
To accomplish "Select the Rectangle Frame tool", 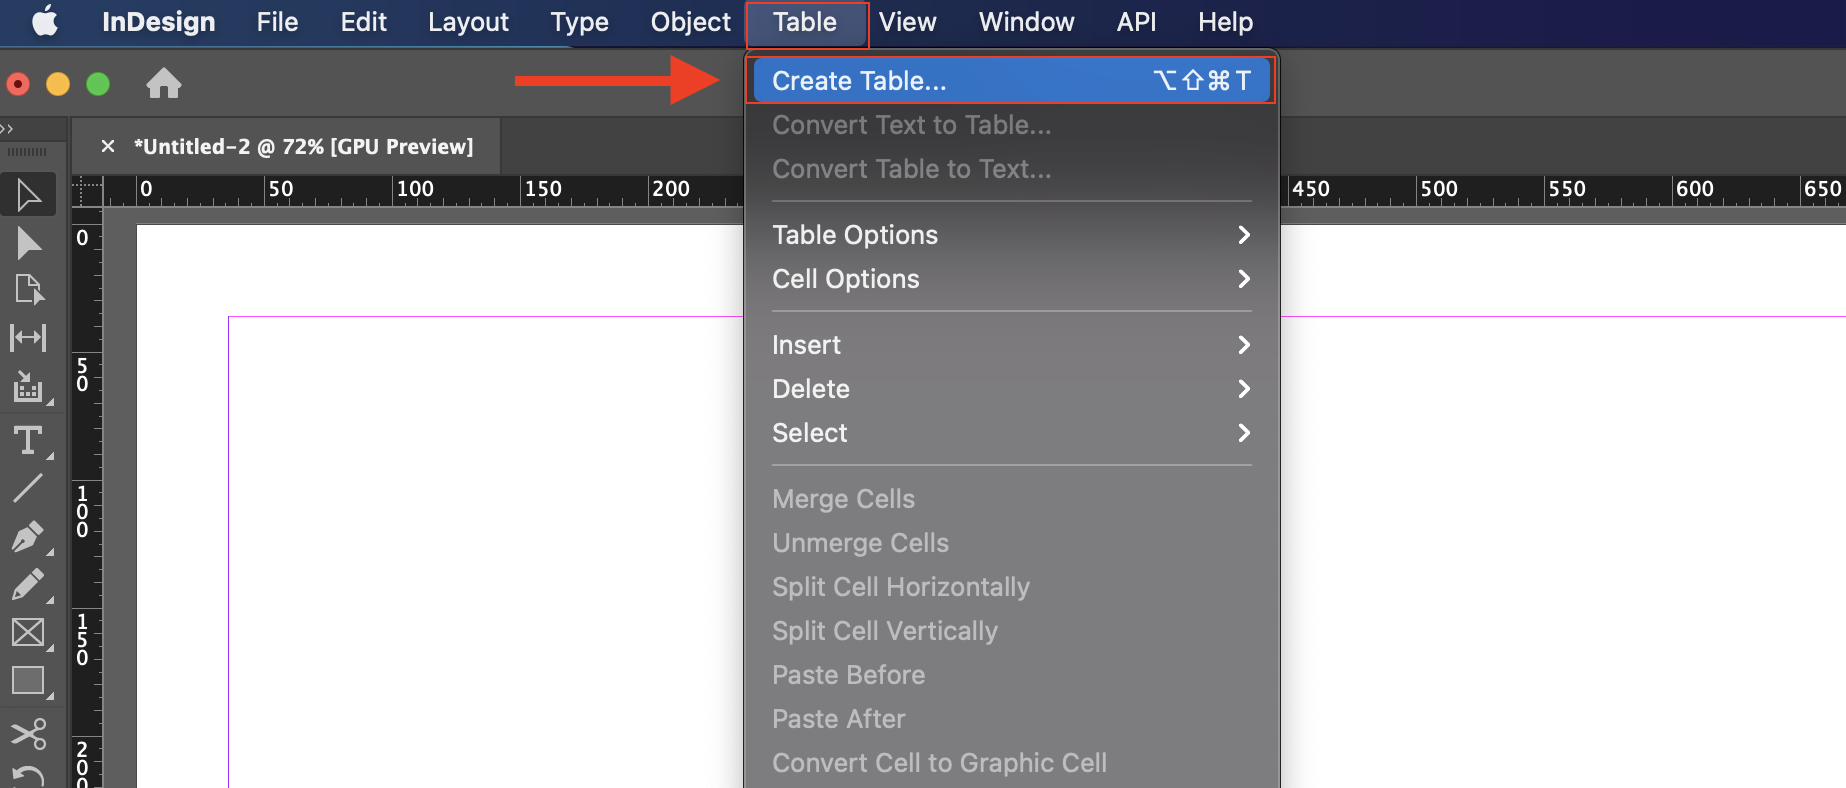I will click(x=29, y=633).
